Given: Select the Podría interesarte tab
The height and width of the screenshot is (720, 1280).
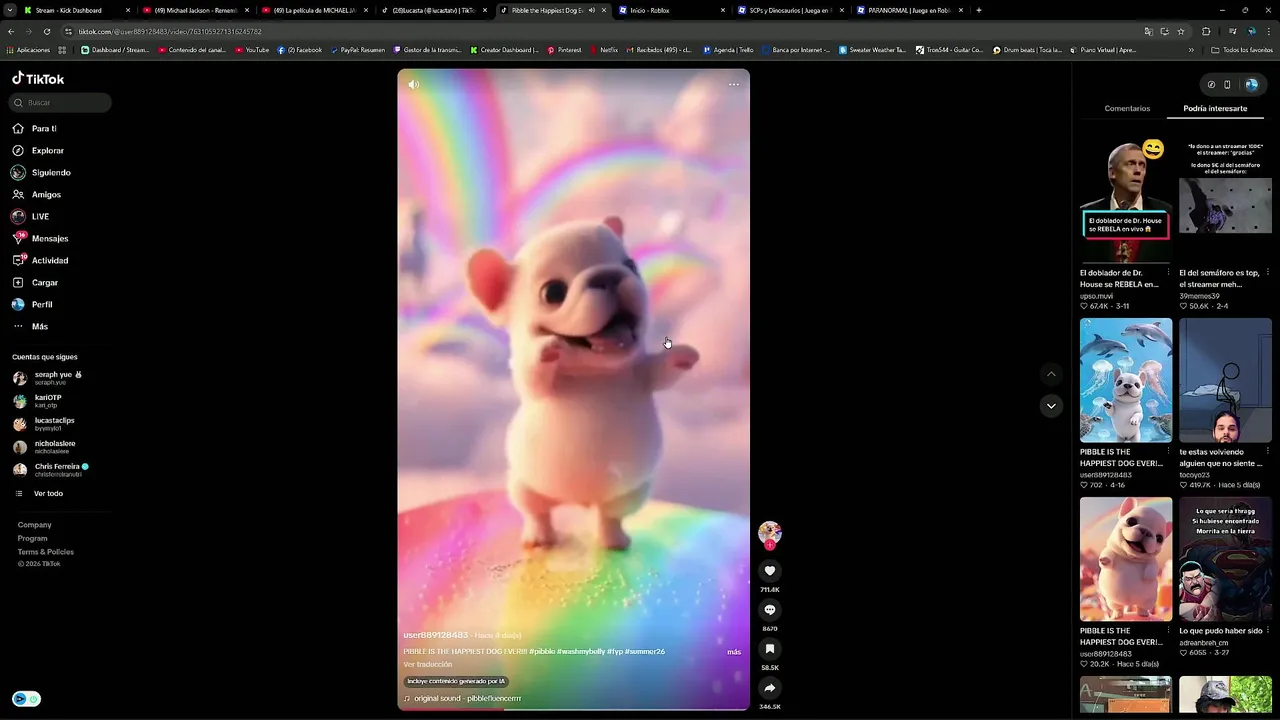Looking at the screenshot, I should [1215, 108].
